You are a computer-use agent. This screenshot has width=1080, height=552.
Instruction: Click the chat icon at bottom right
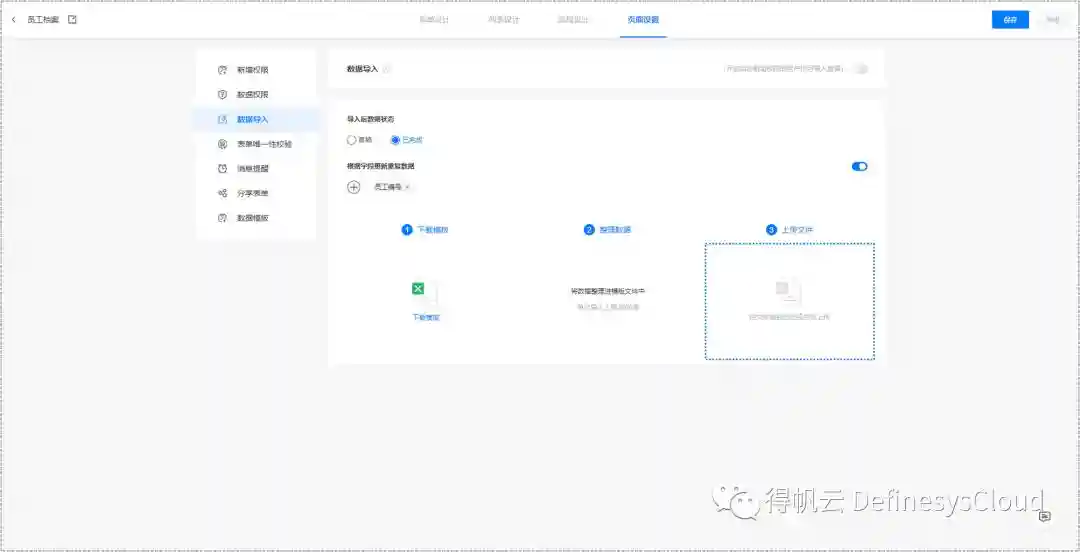1044,516
